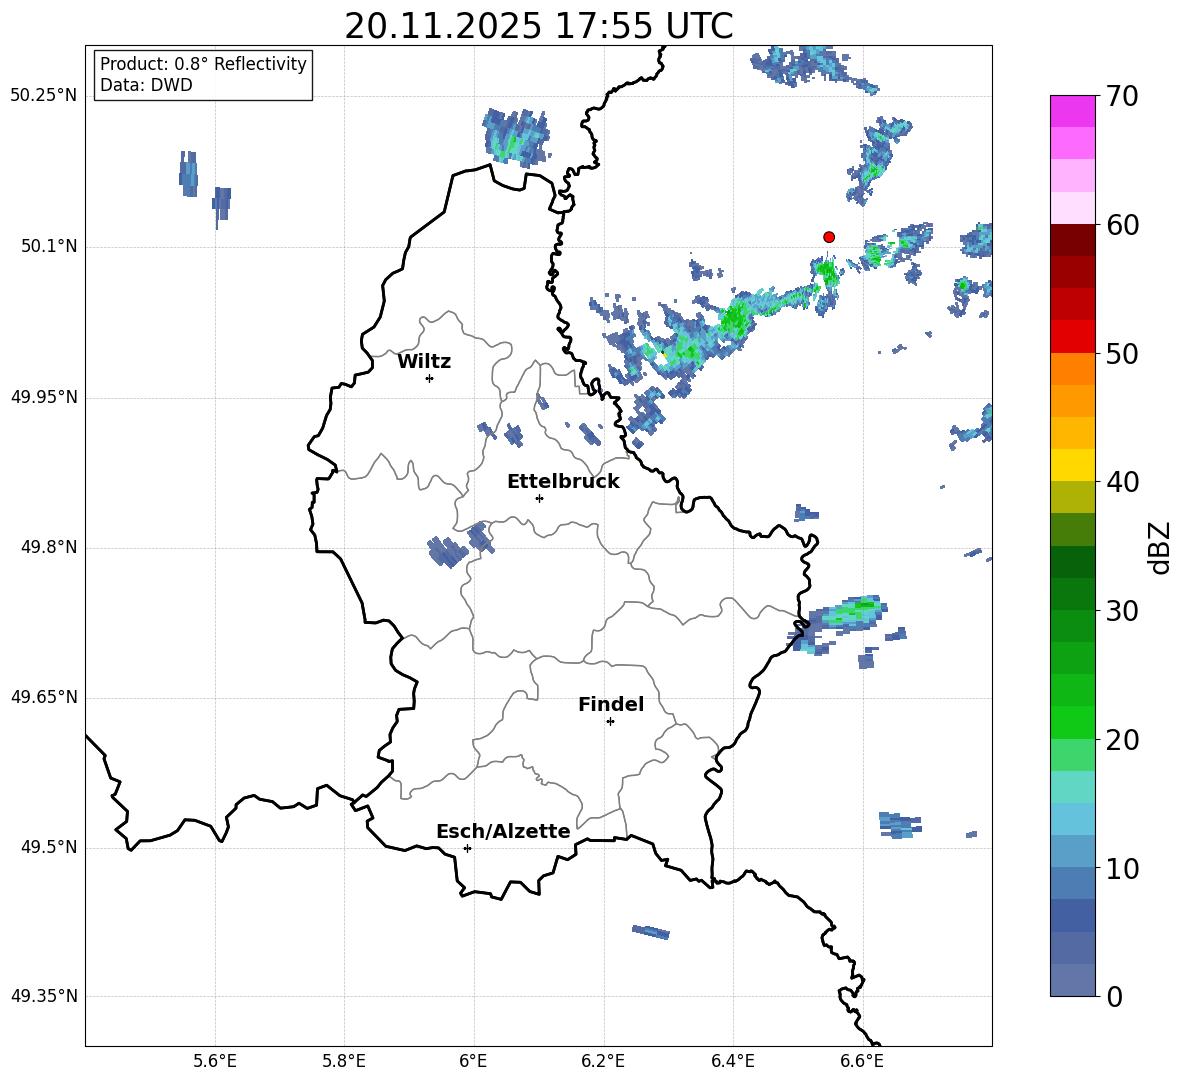This screenshot has width=1184, height=1081.
Task: Click the yellow swatch just above 40 dBZ
Action: click(x=1073, y=466)
